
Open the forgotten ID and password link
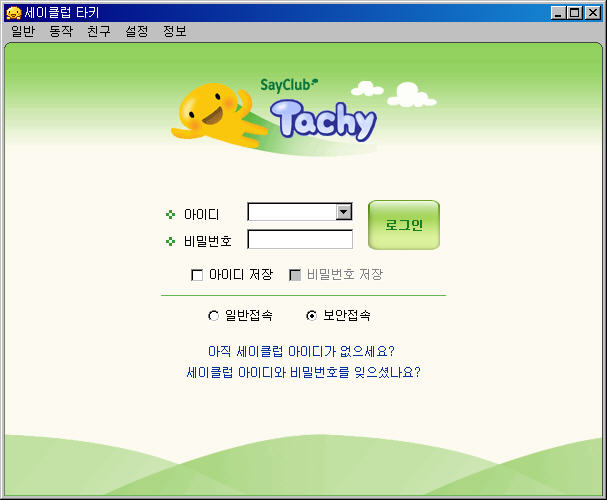303,372
